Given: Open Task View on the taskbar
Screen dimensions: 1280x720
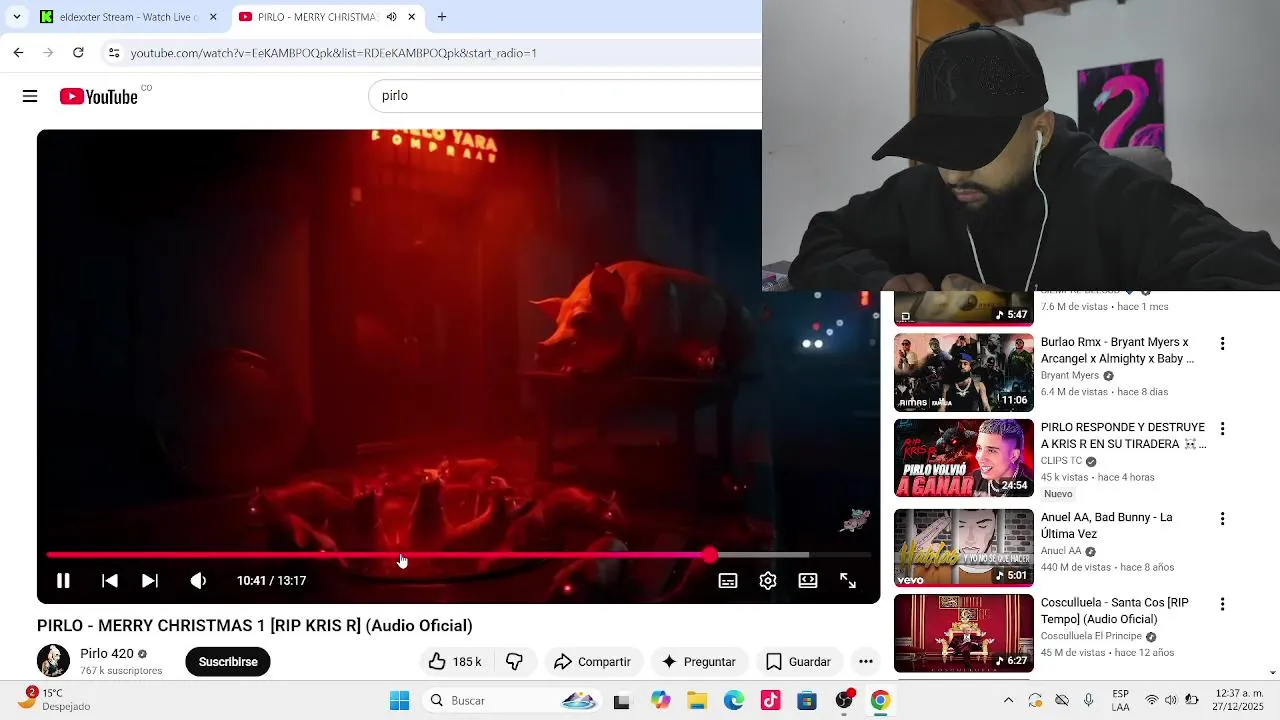Looking at the screenshot, I should click(622, 701).
